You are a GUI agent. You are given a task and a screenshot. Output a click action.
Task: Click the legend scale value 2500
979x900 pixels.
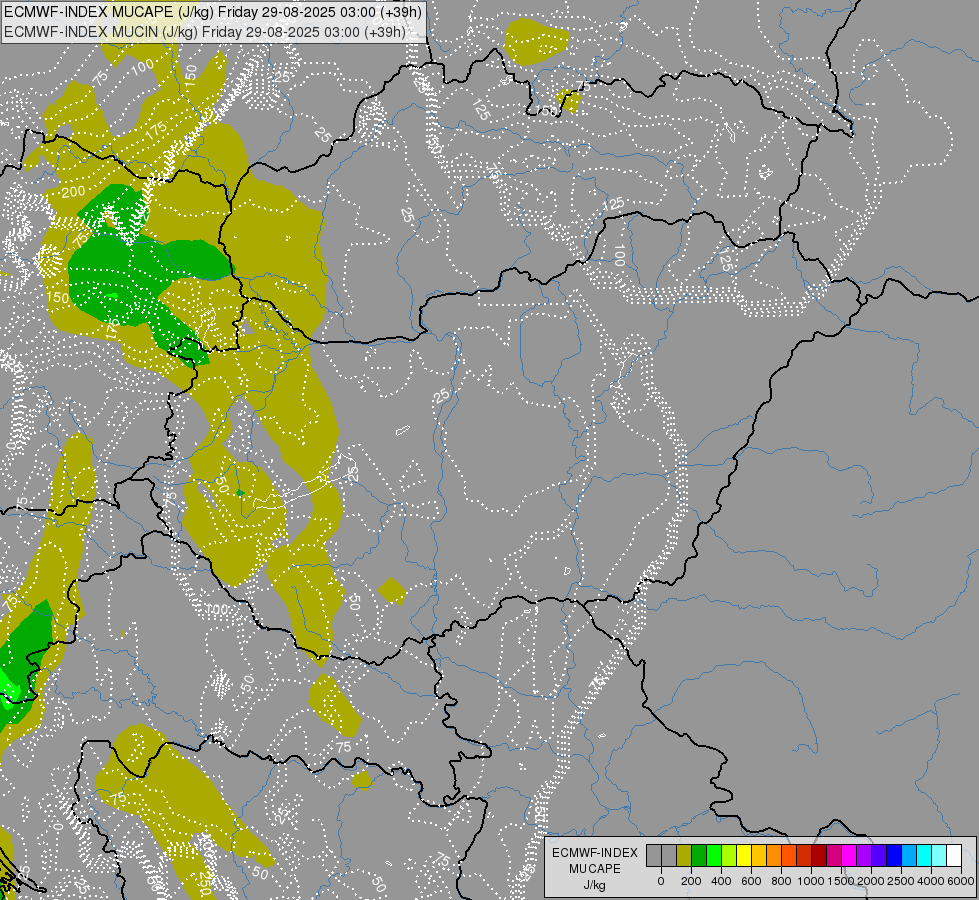(x=901, y=881)
